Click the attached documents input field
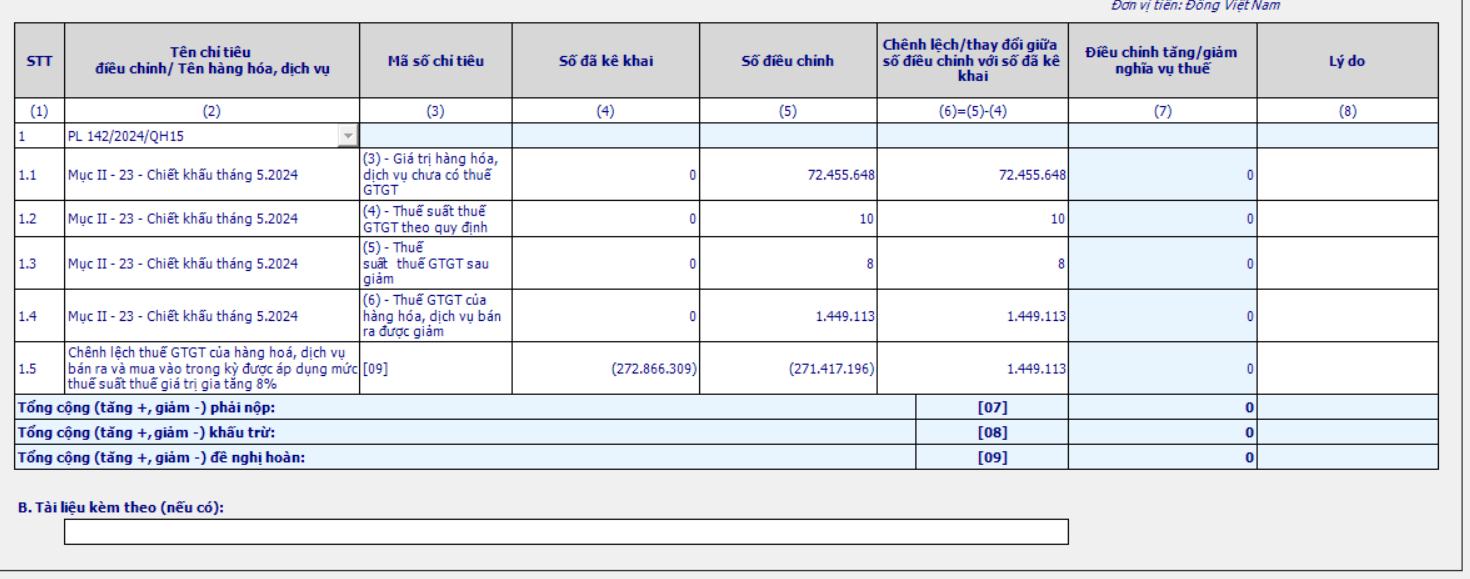The width and height of the screenshot is (1470, 579). [565, 531]
